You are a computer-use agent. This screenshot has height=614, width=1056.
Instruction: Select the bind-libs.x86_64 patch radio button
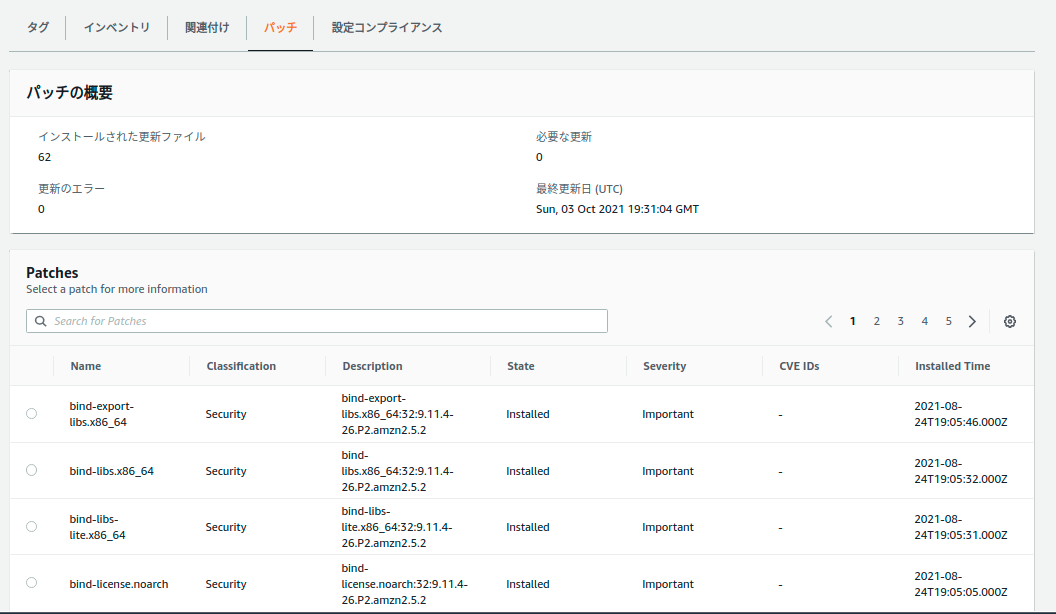pyautogui.click(x=32, y=470)
